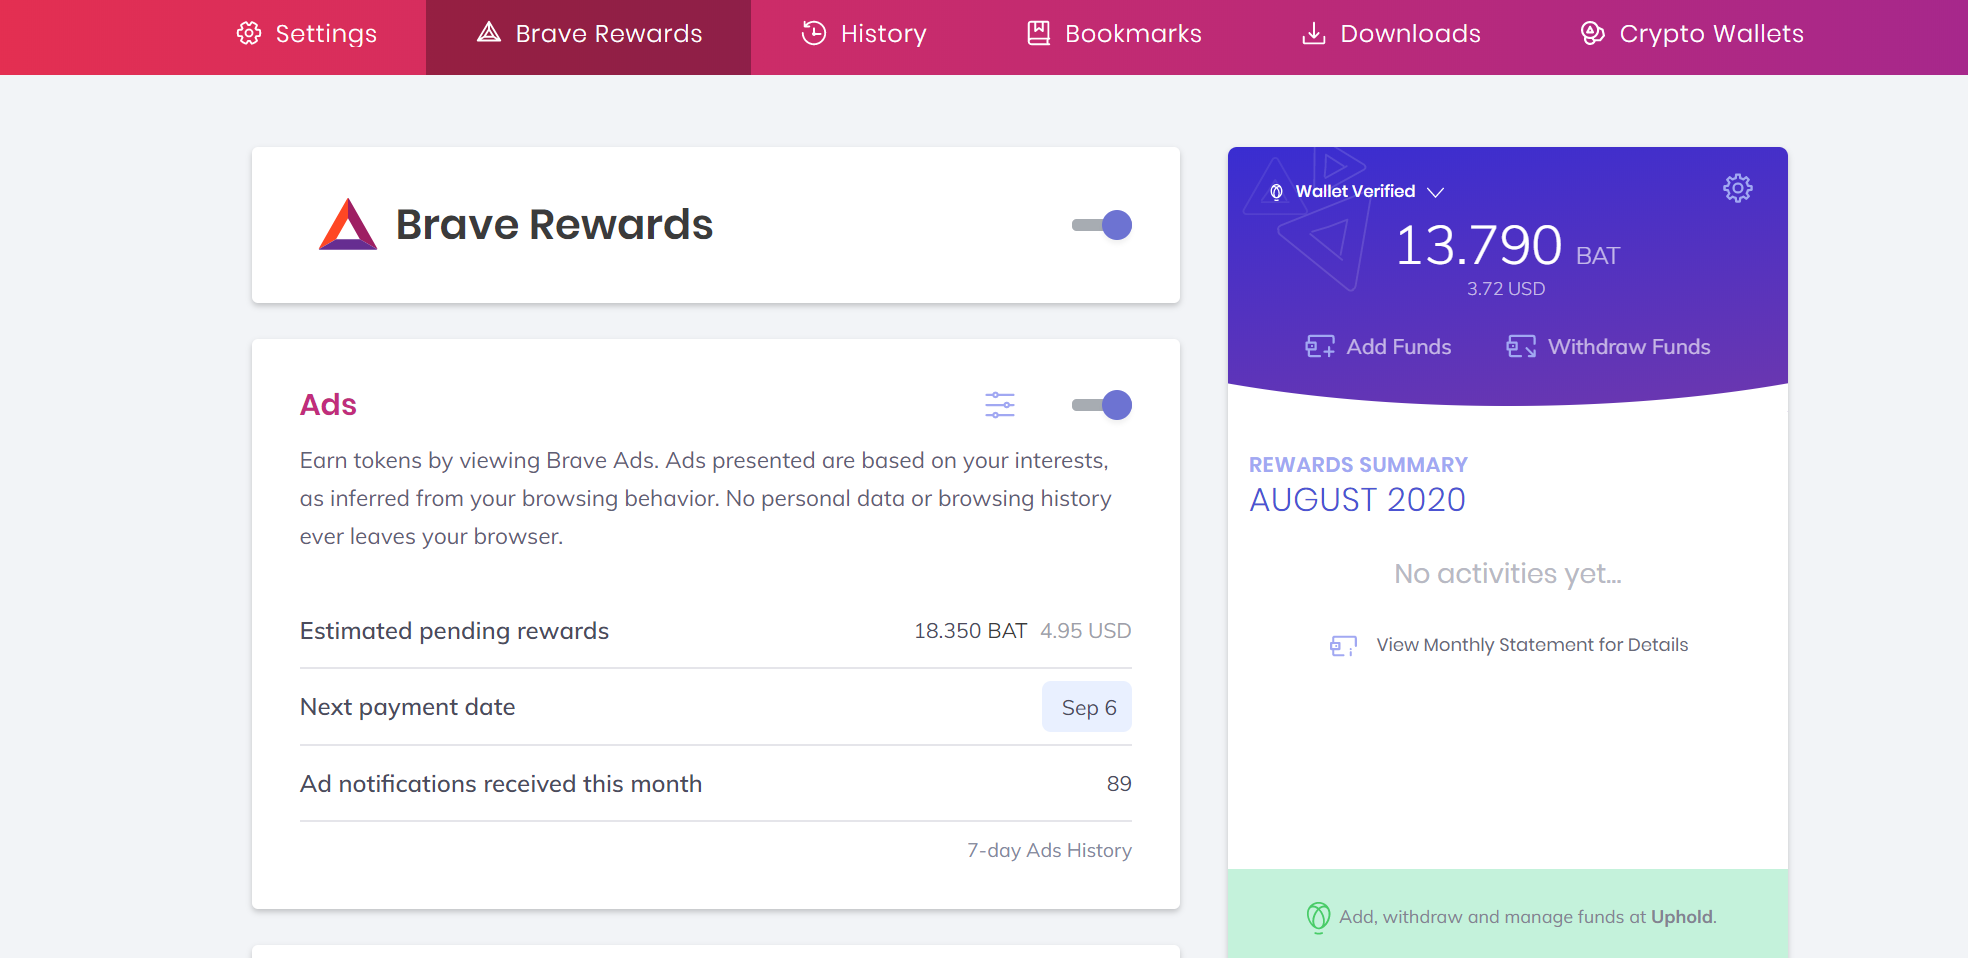This screenshot has height=958, width=1968.
Task: Click the No activities yet message
Action: 1508,574
